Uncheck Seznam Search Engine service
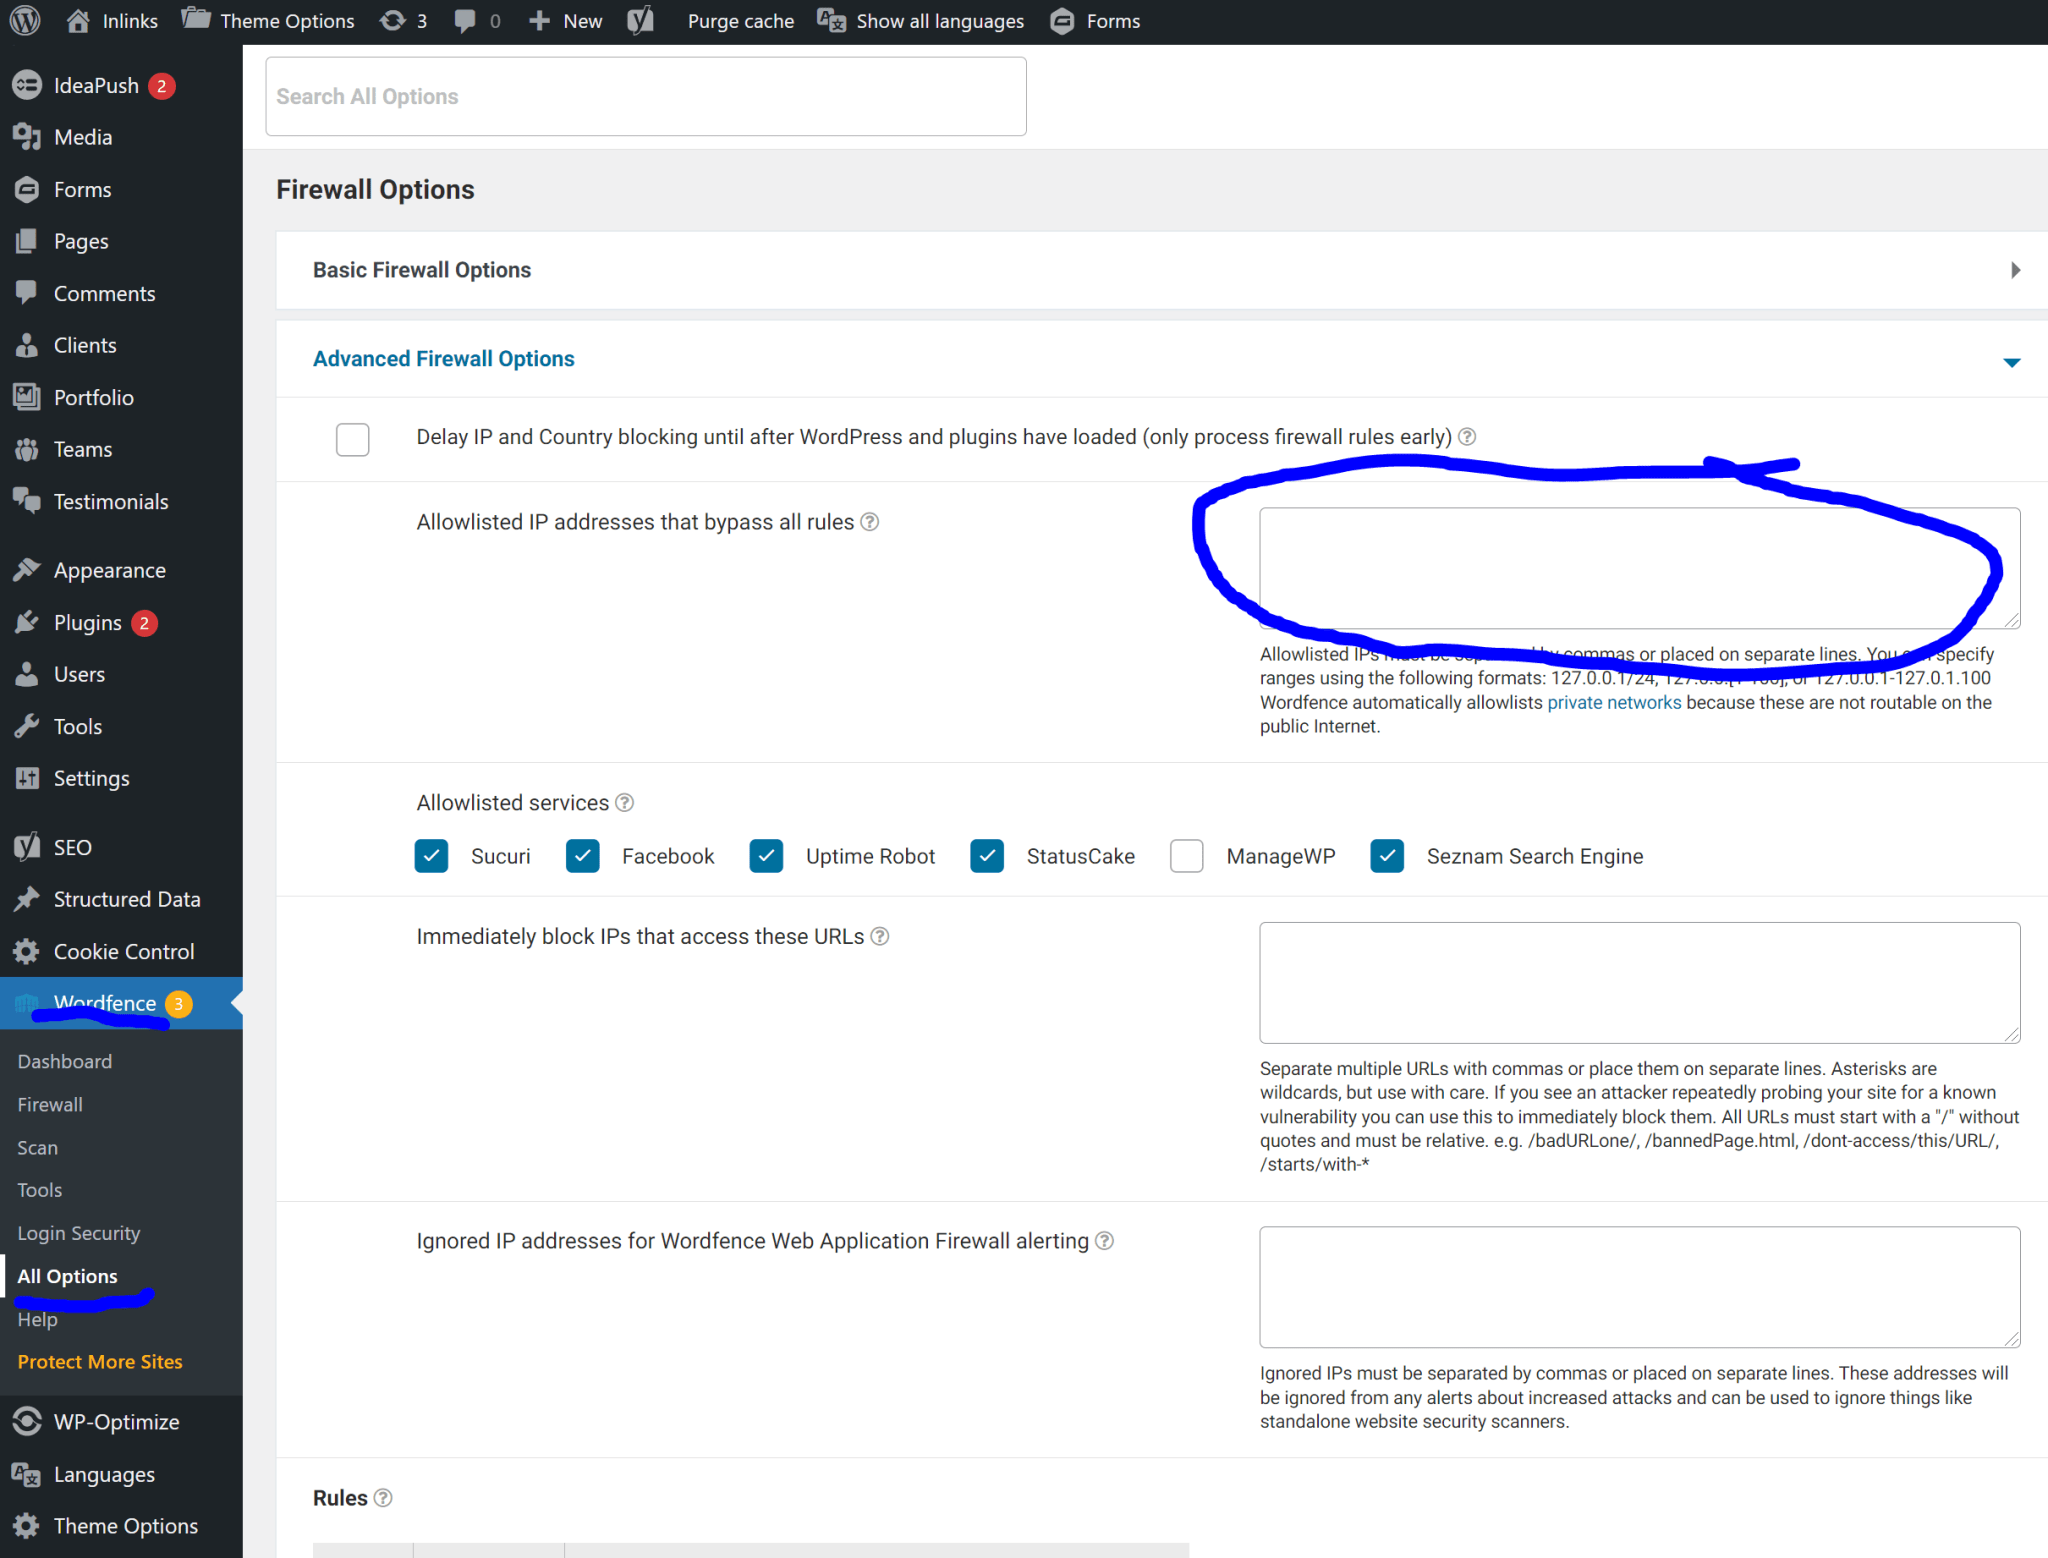The width and height of the screenshot is (2048, 1558). point(1387,856)
